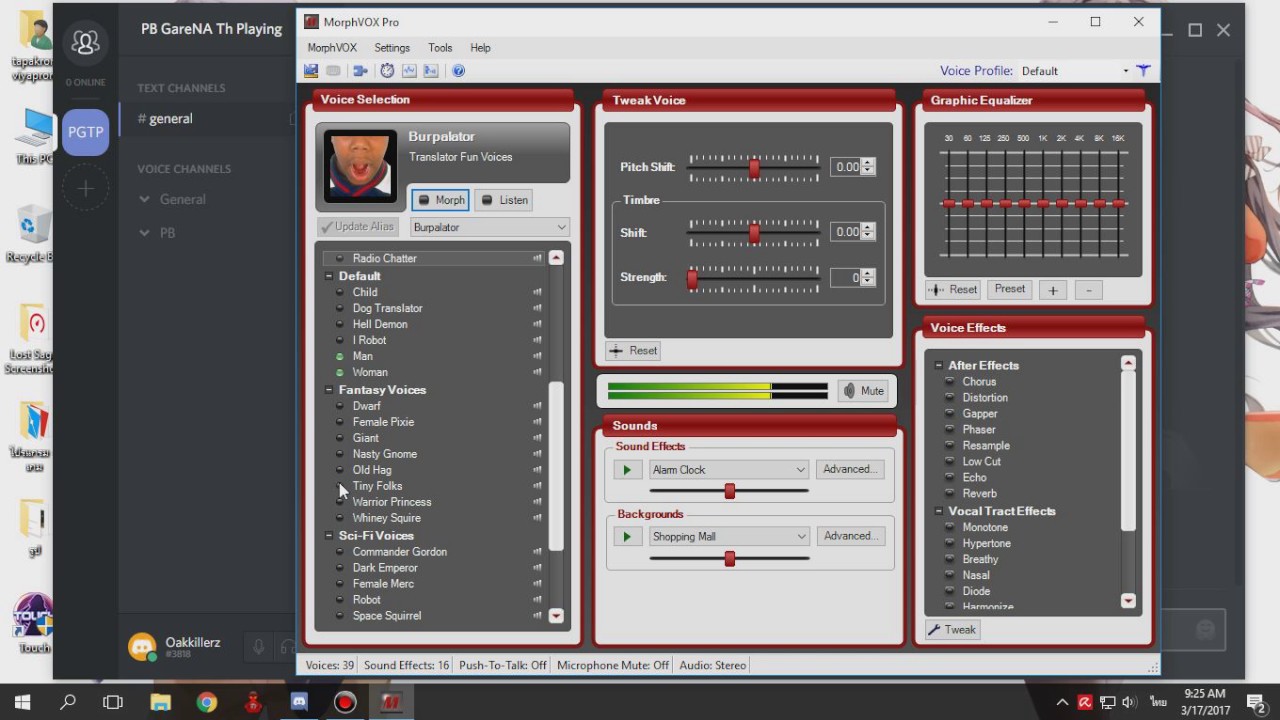Viewport: 1280px width, 720px height.
Task: Click the signal bars icon beside Robot
Action: coord(537,600)
